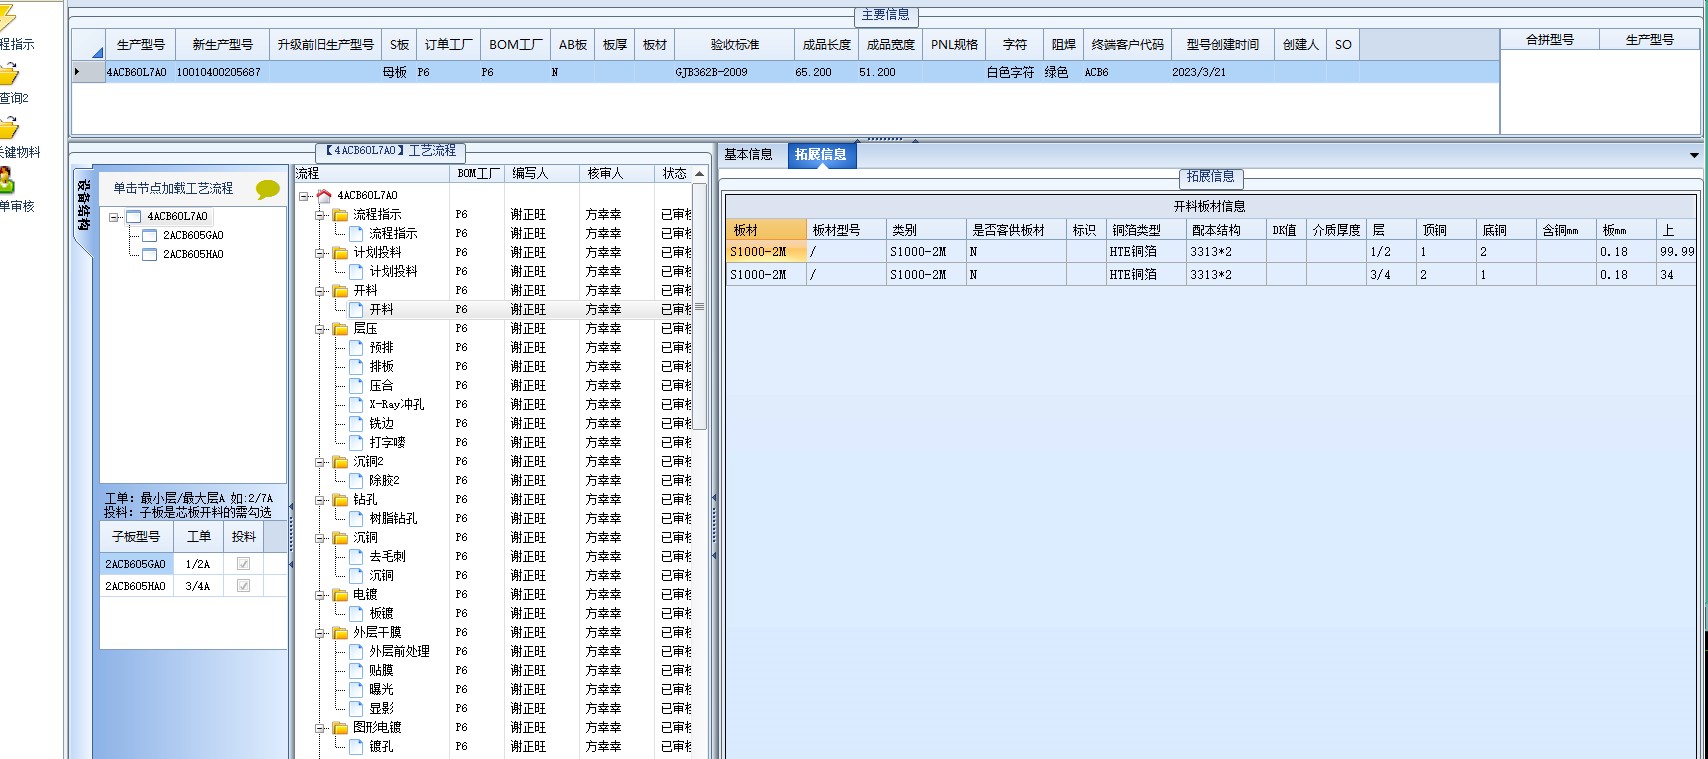Switch to the 拓展信息 tab
Viewport: 1708px width, 759px height.
(821, 155)
